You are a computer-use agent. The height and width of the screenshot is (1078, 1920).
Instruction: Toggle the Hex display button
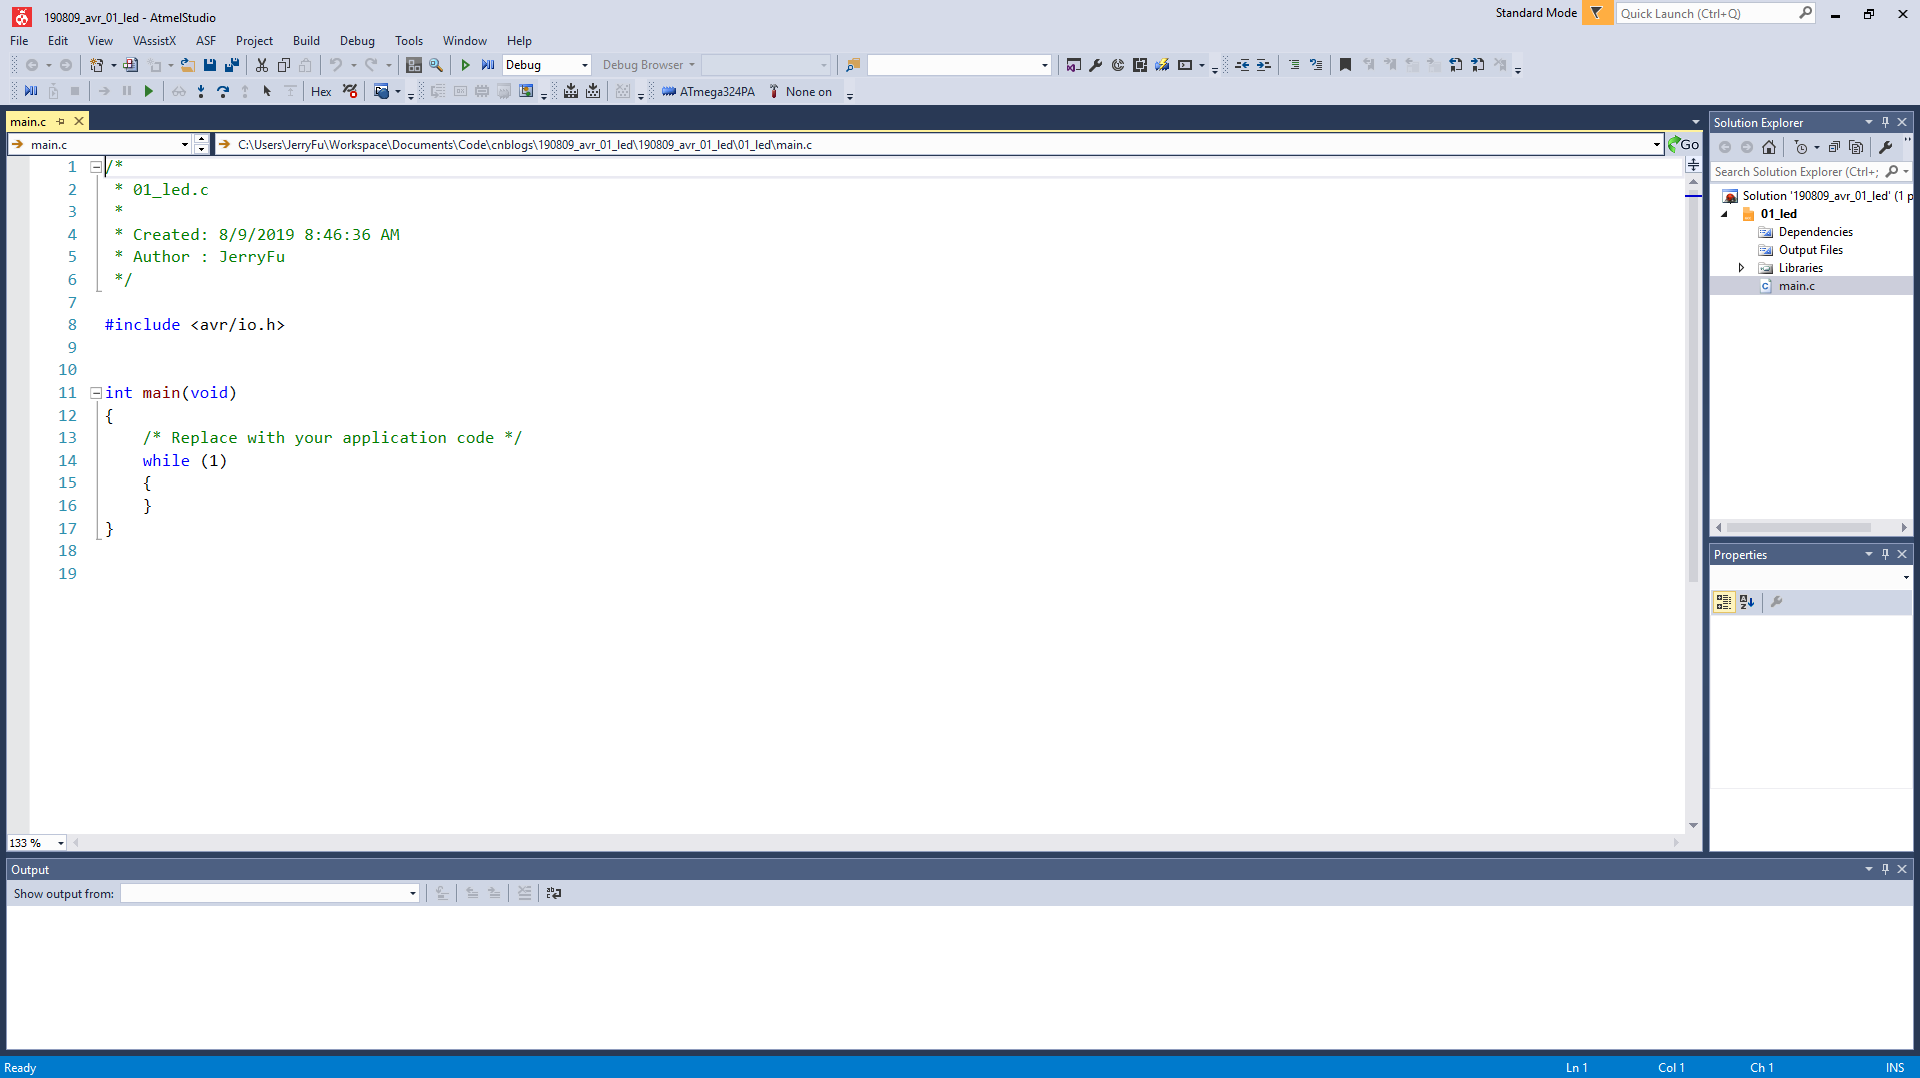coord(321,92)
